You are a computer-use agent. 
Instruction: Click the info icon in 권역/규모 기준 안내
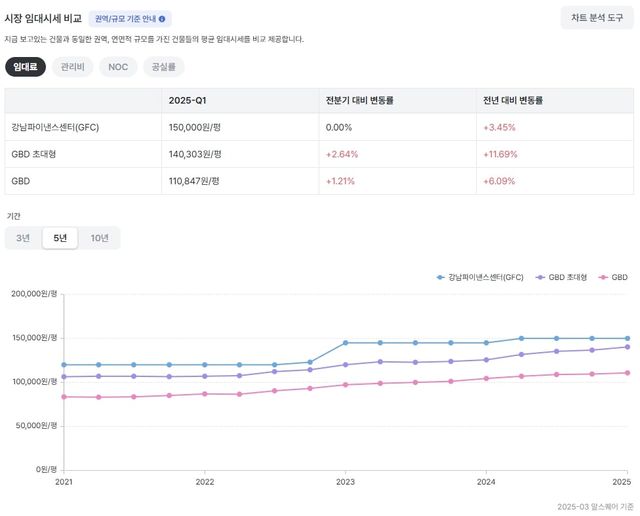tap(162, 19)
